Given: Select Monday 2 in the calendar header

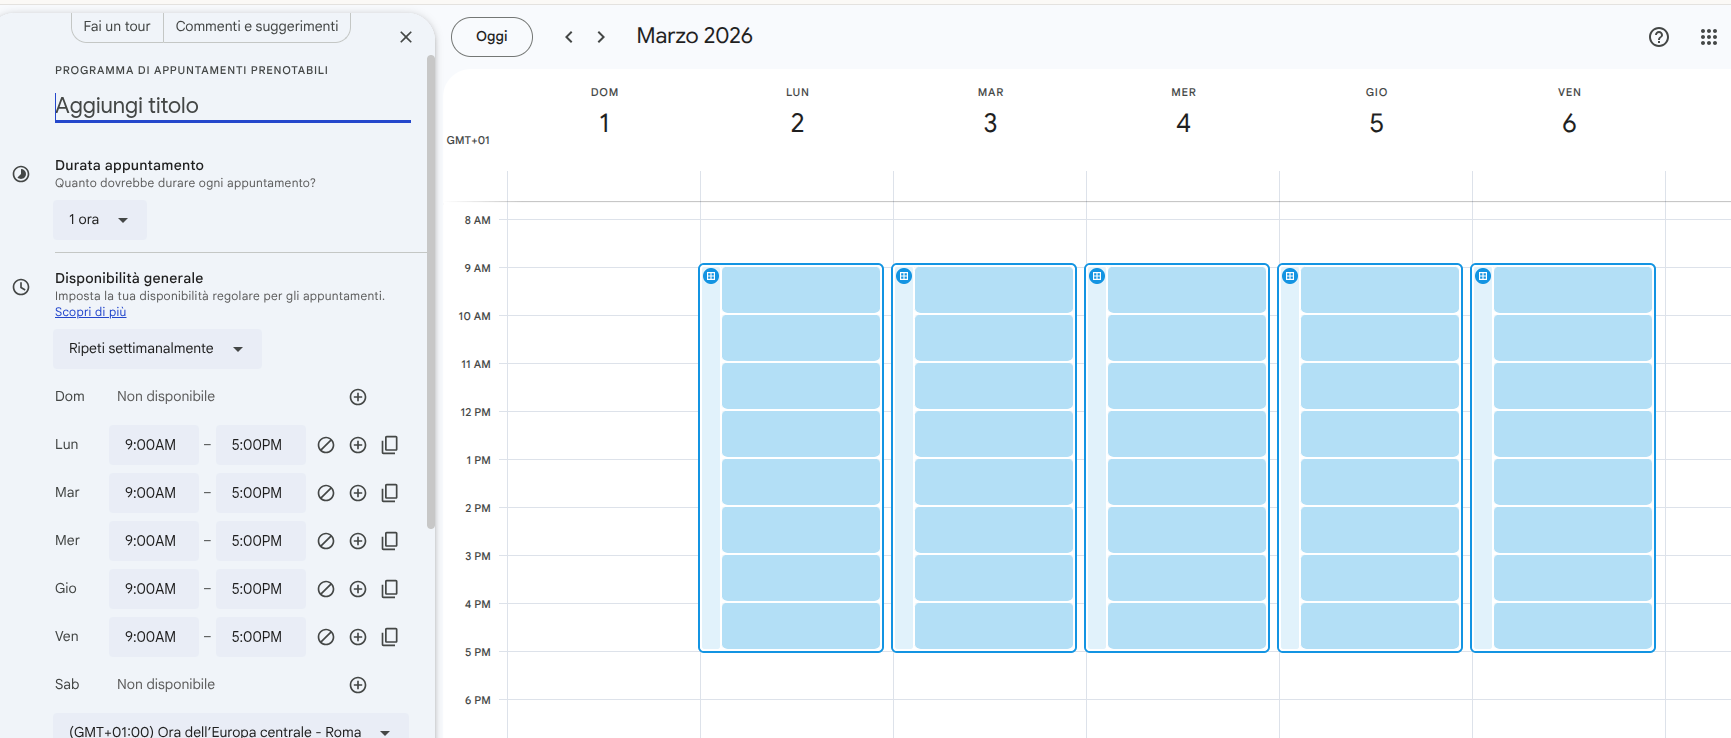Looking at the screenshot, I should [x=797, y=123].
